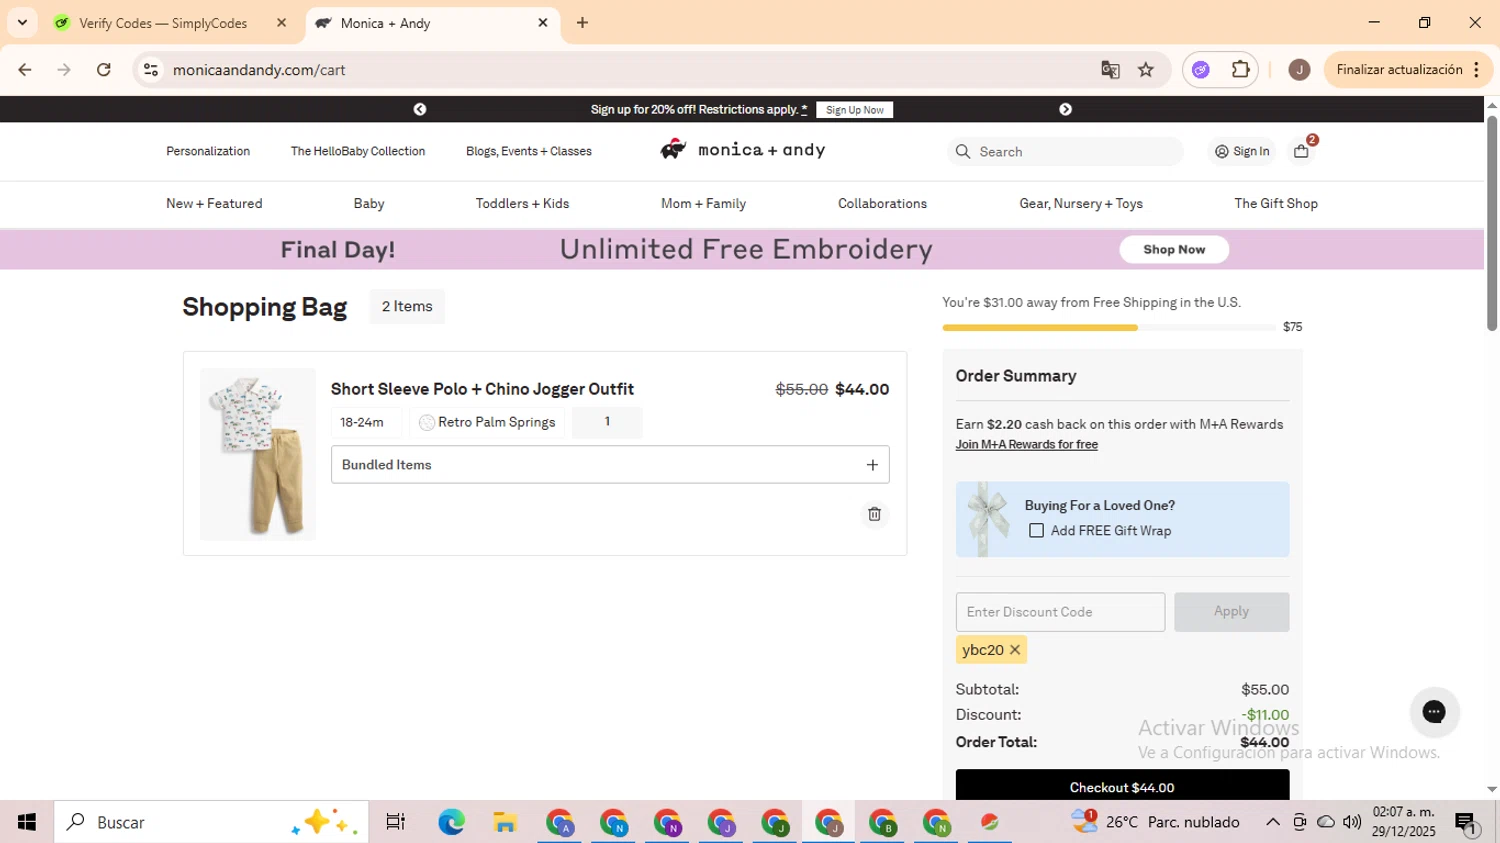
Task: Open the shopping bag icon in header
Action: click(x=1301, y=151)
